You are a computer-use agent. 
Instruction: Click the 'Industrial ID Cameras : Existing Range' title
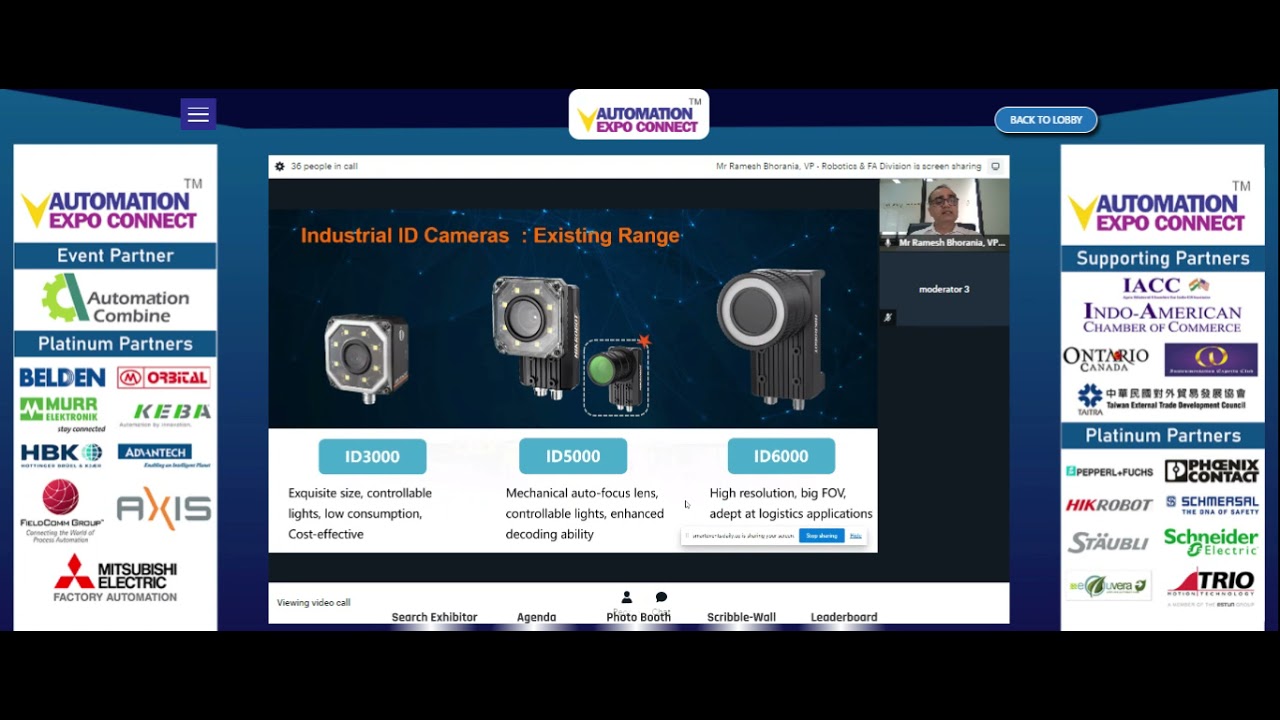point(490,236)
